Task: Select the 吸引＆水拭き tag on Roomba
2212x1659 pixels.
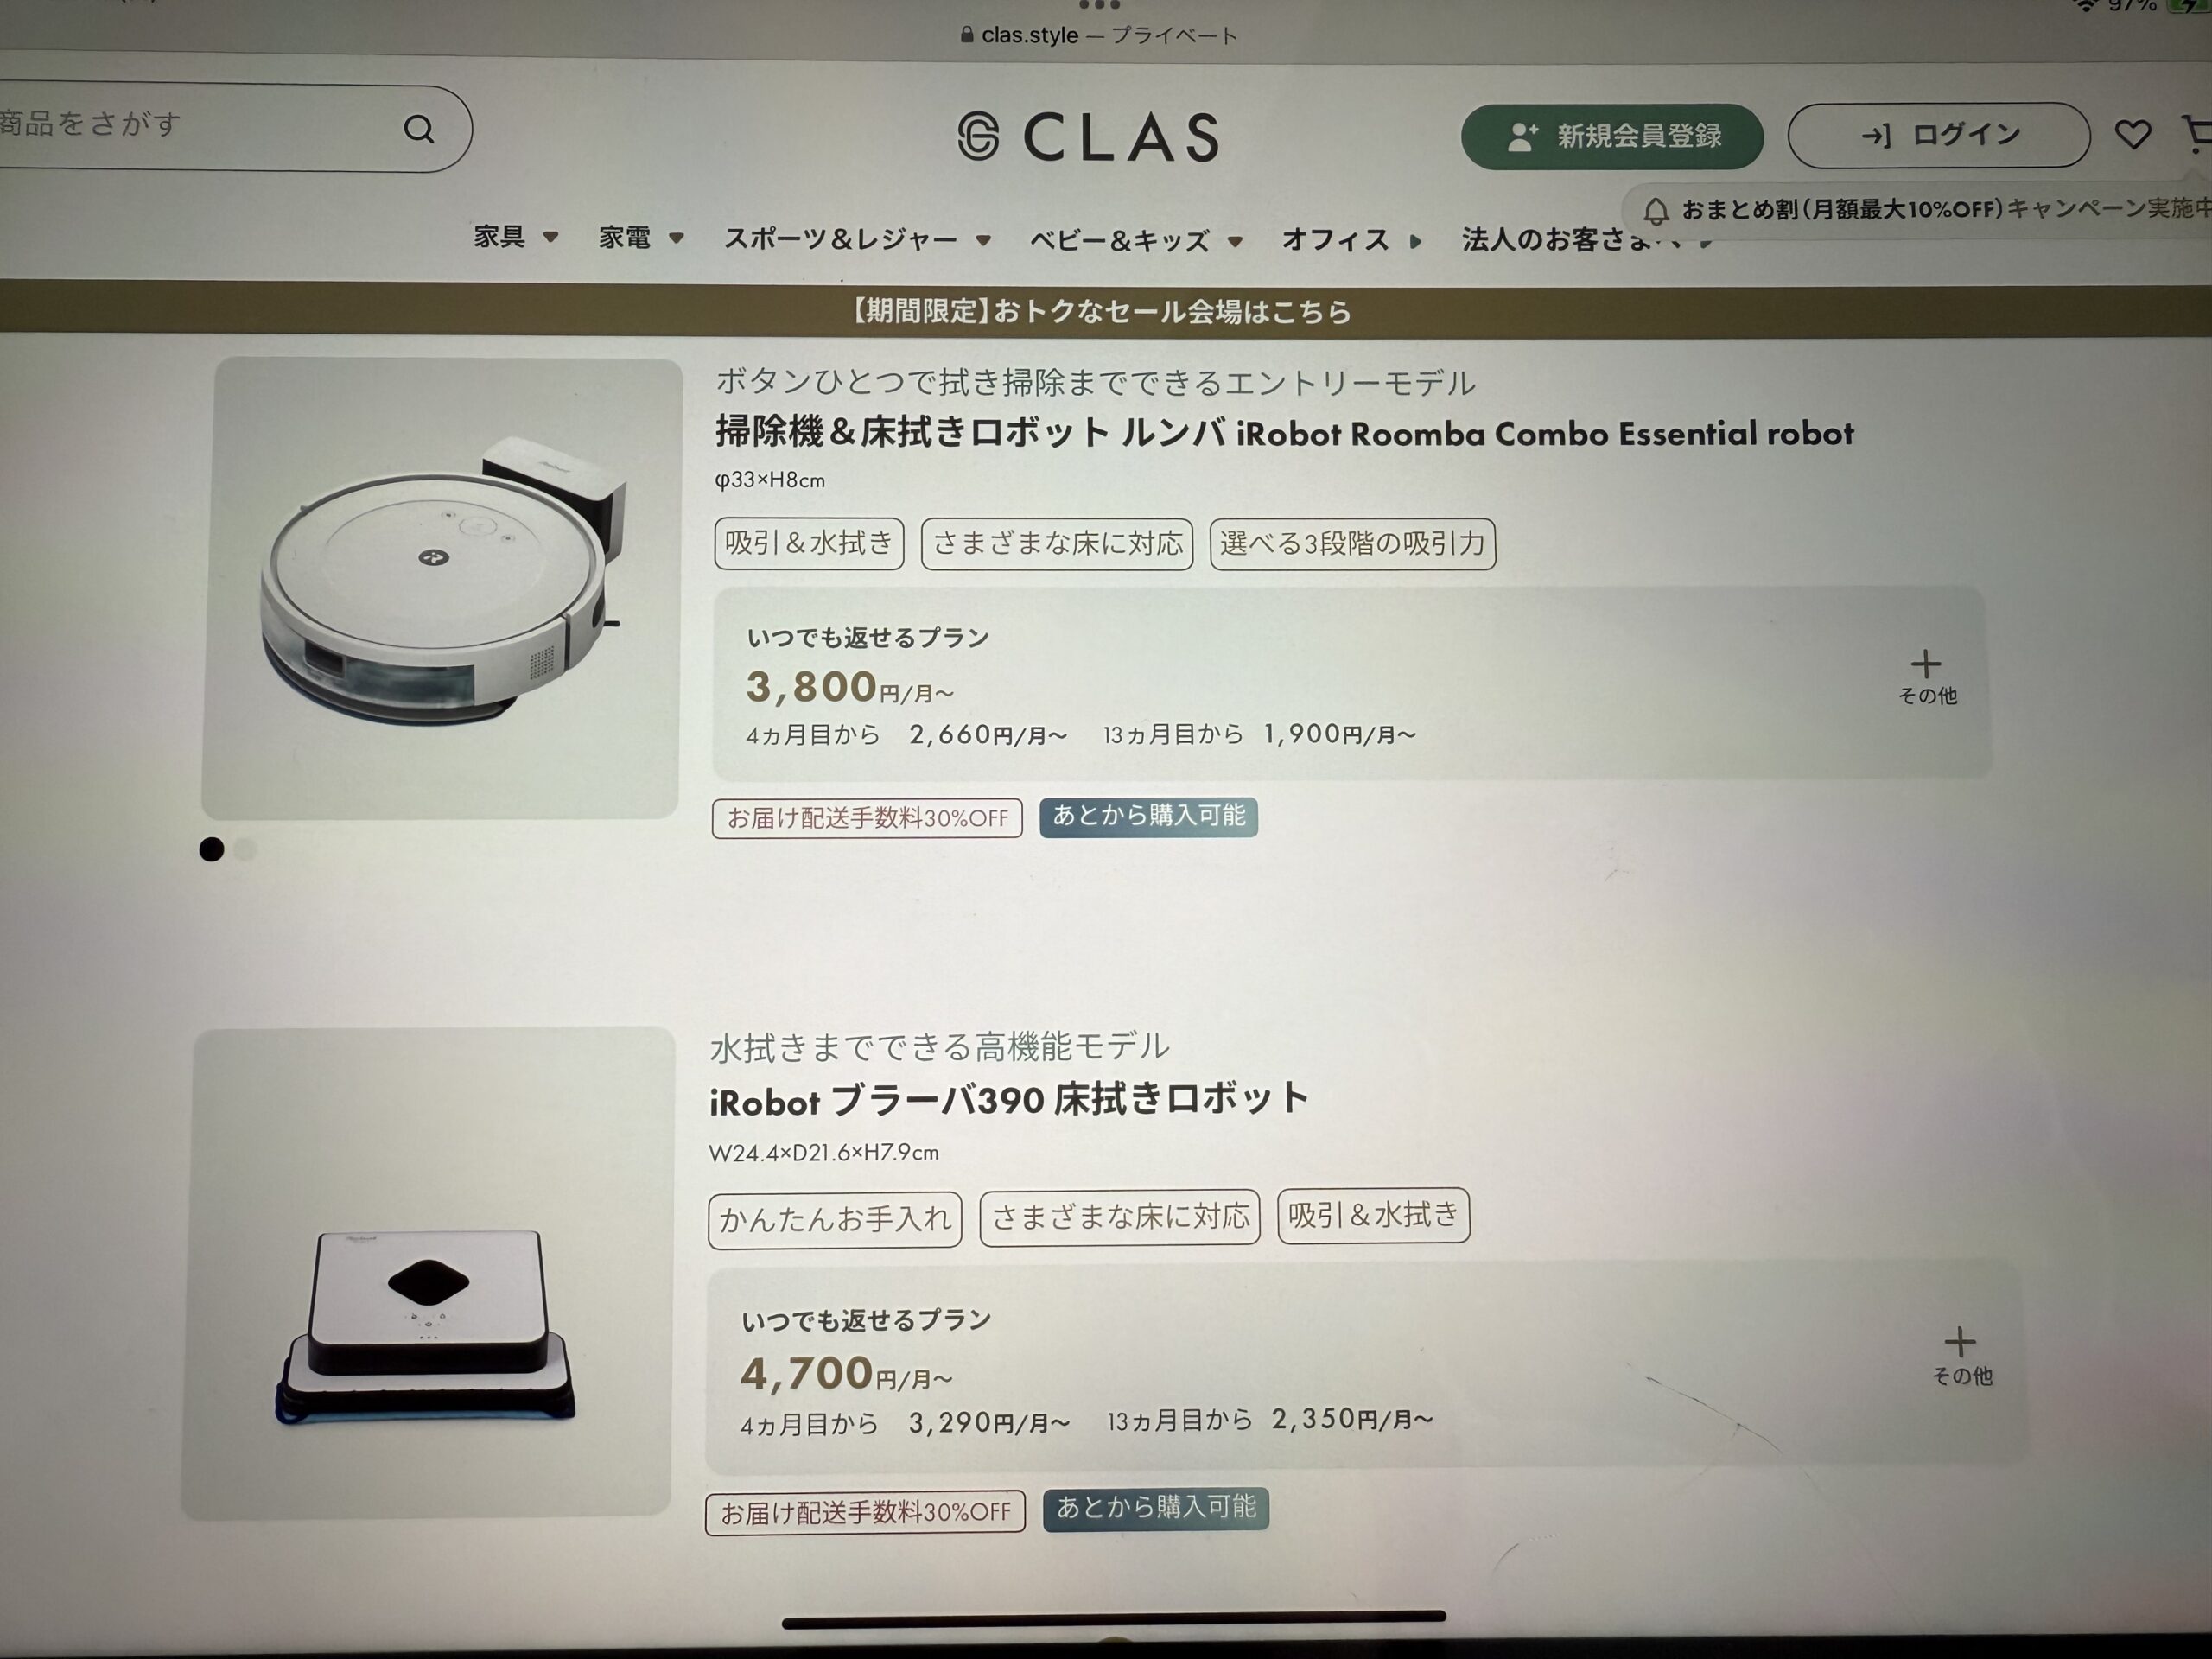Action: tap(809, 544)
